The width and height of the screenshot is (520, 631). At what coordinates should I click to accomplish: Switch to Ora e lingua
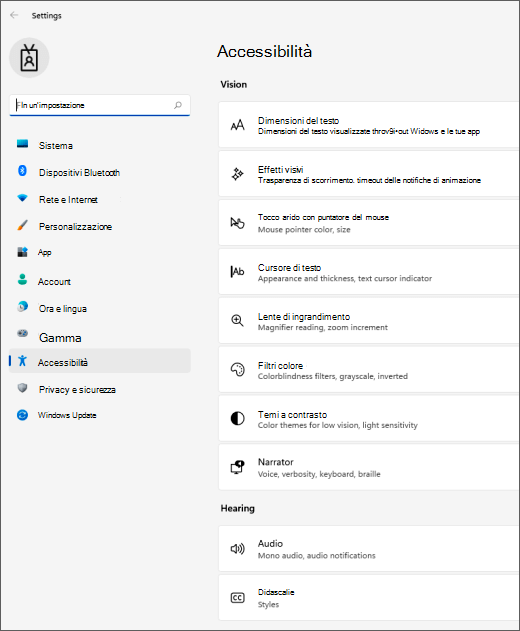(100, 309)
